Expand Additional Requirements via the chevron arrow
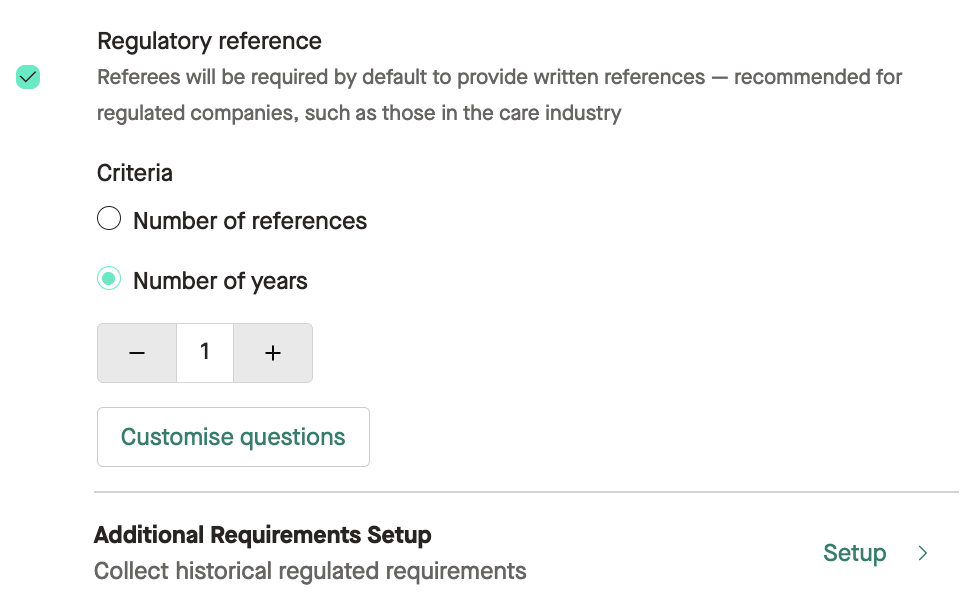 click(x=923, y=553)
